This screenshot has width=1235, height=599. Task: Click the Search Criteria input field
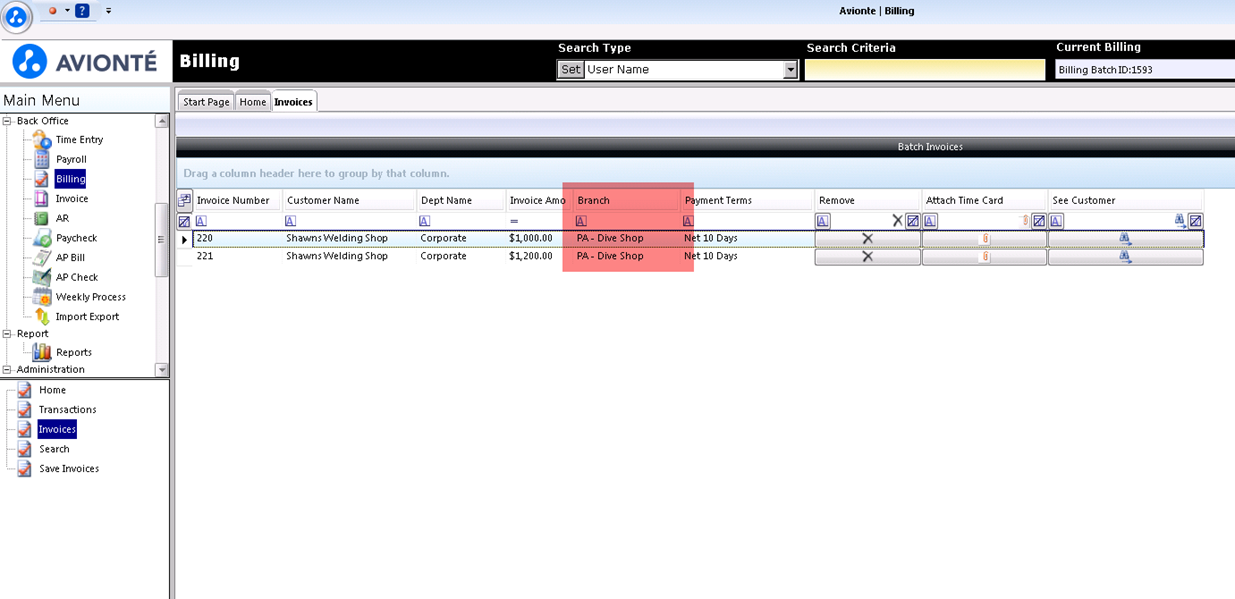[x=925, y=70]
